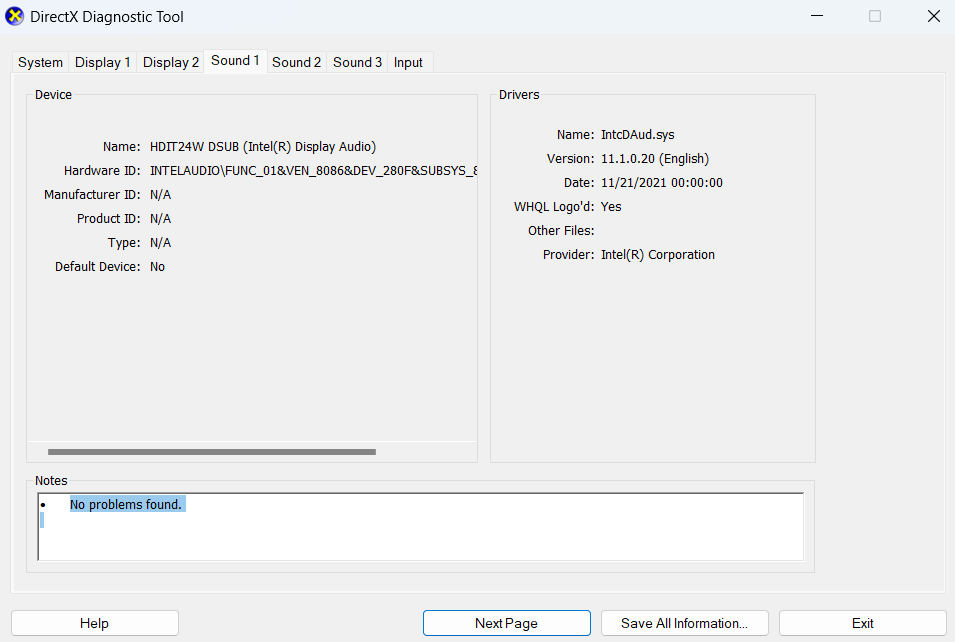Click driver date 11/21/2021 00:00:00
This screenshot has width=955, height=642.
662,183
